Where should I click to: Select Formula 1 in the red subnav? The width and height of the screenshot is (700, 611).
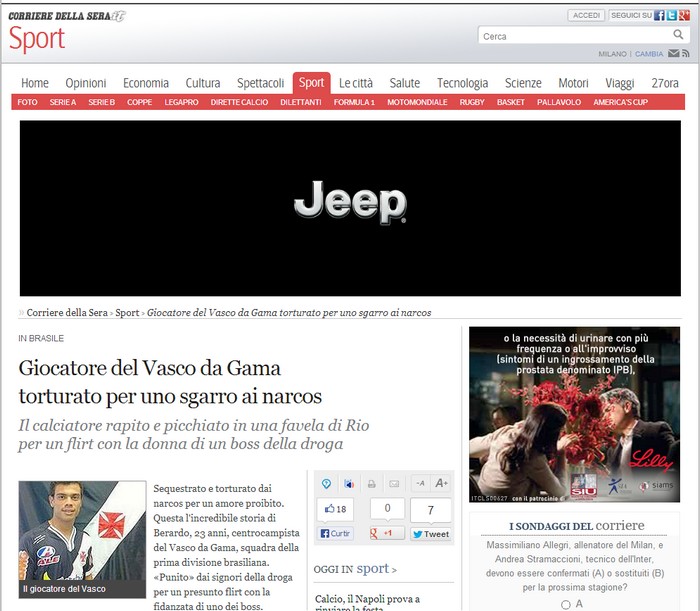pos(354,102)
